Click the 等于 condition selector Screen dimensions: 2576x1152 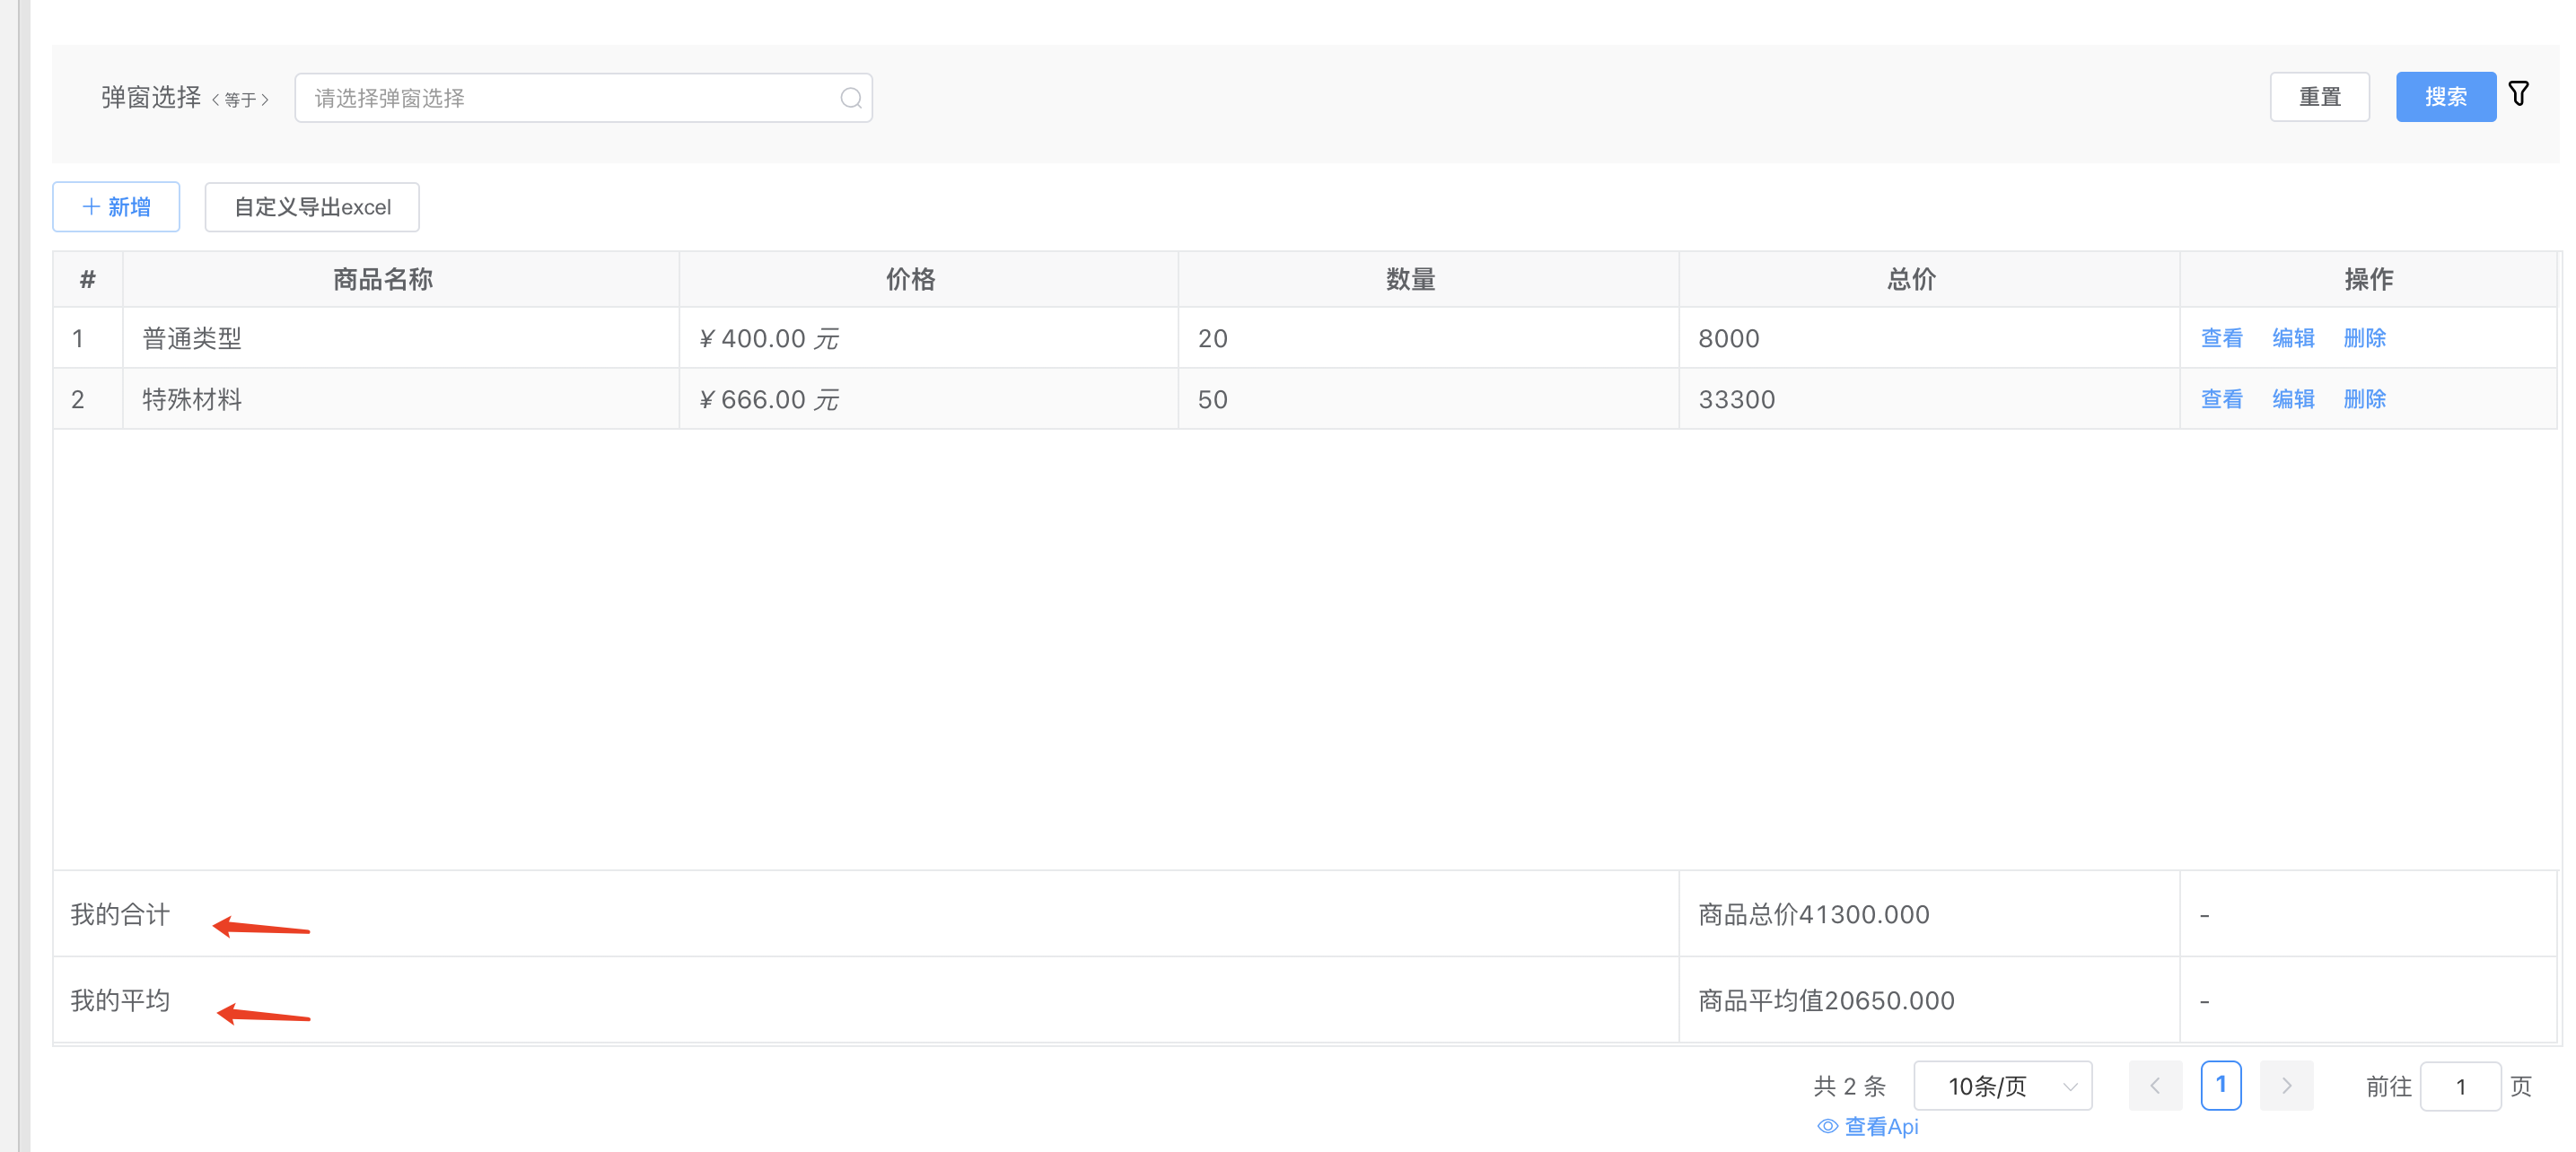(x=240, y=99)
